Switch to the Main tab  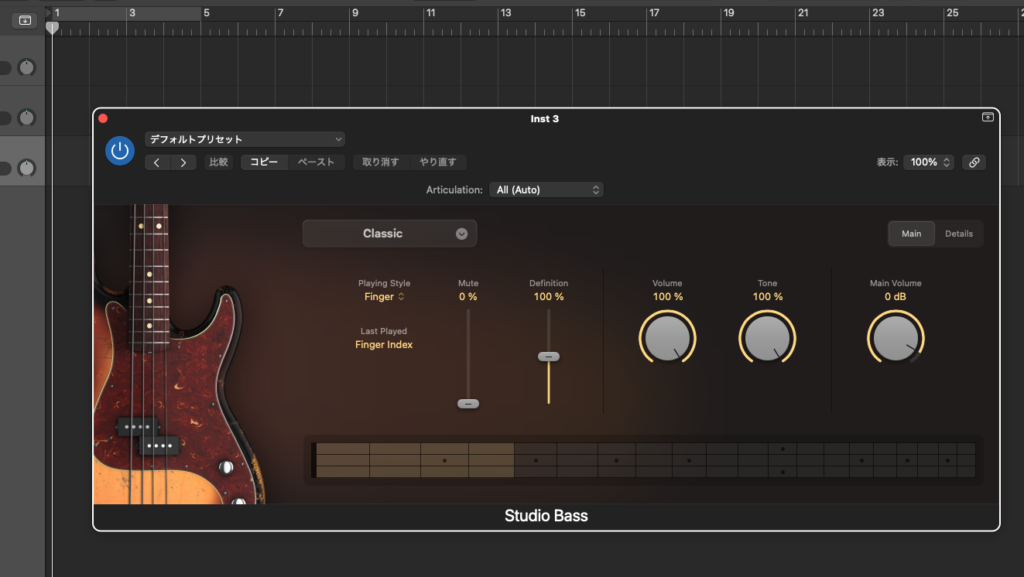911,234
